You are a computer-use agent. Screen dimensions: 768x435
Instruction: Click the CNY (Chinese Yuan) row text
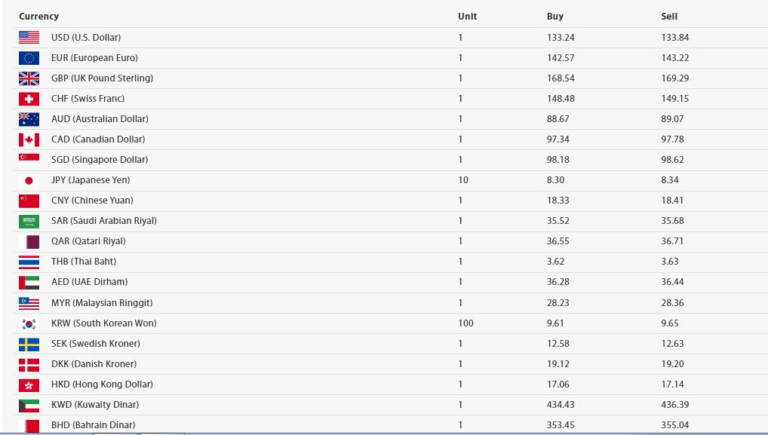click(90, 201)
